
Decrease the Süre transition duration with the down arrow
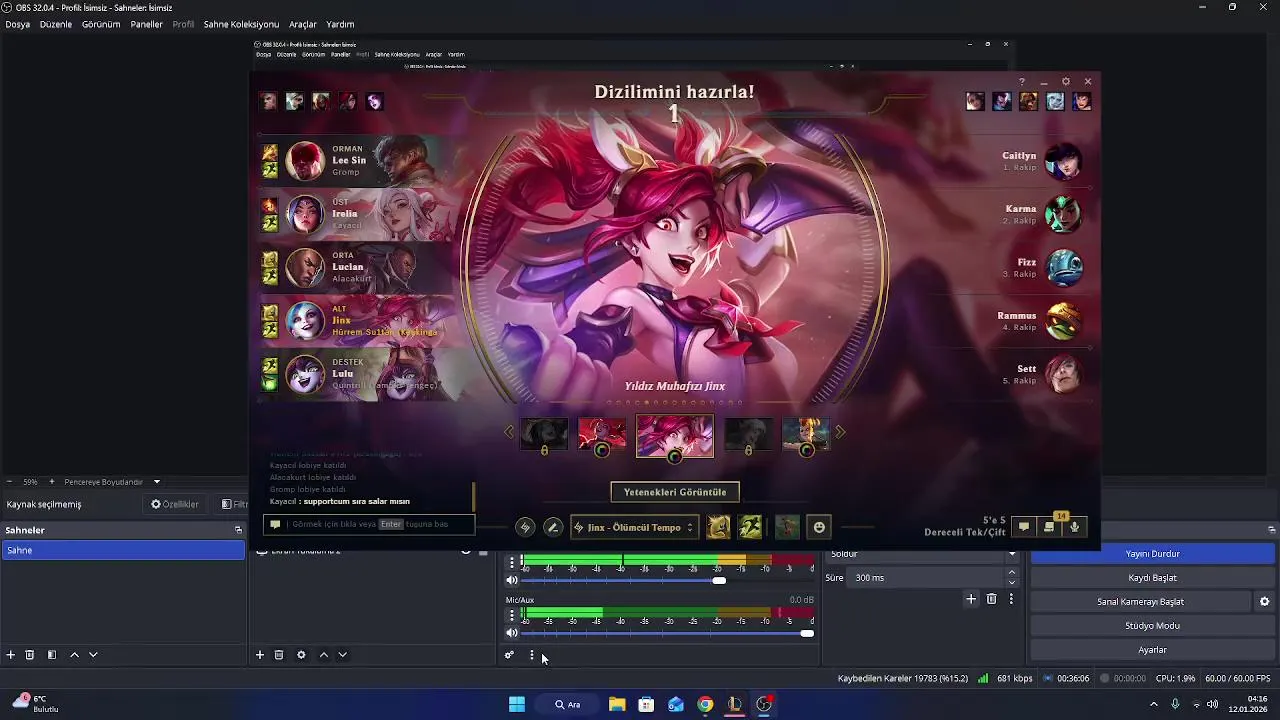point(1012,583)
